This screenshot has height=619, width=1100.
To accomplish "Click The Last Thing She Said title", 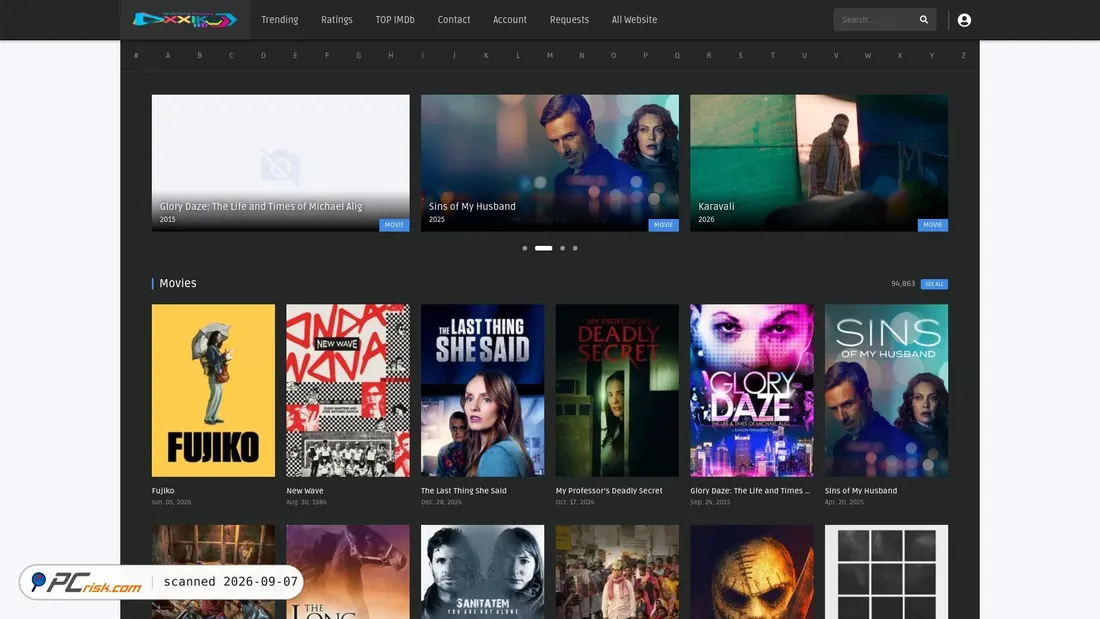I will click(464, 491).
